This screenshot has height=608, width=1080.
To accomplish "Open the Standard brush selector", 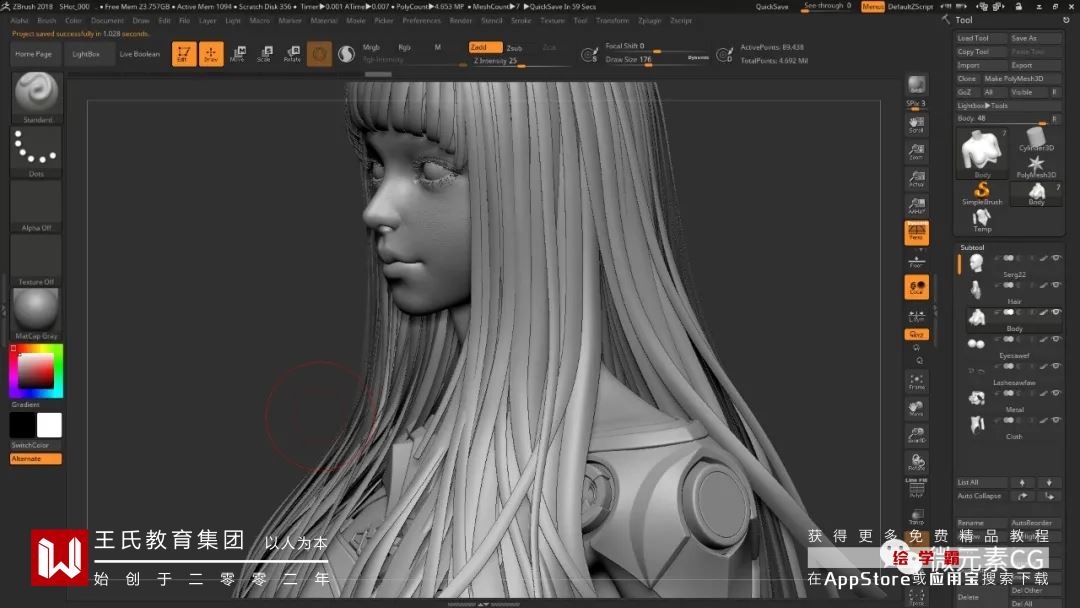I will pyautogui.click(x=37, y=97).
